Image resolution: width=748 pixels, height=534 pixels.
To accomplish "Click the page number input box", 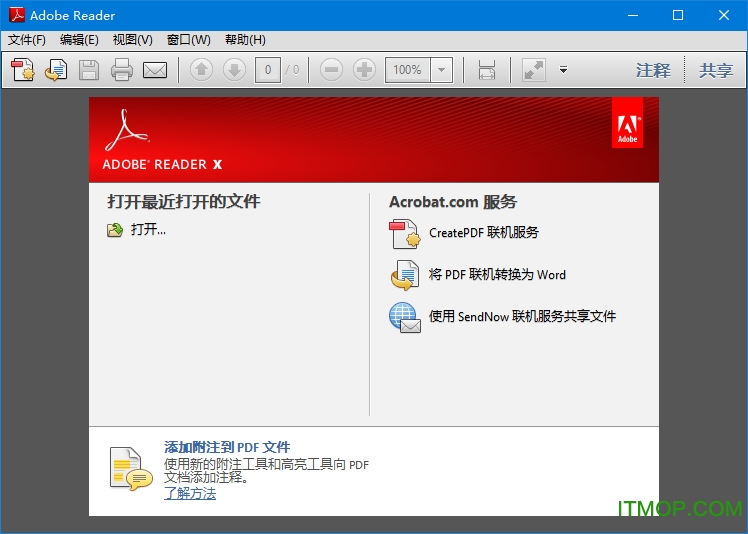I will [268, 70].
